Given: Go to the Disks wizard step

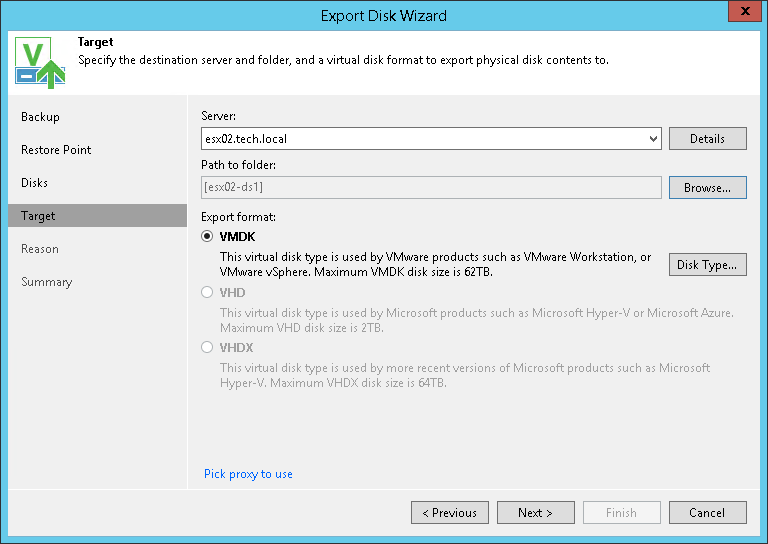Looking at the screenshot, I should pyautogui.click(x=34, y=183).
